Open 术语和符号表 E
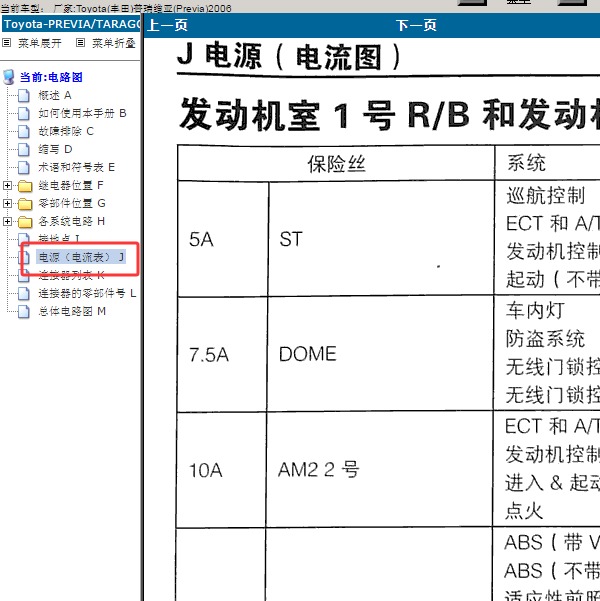 [x=76, y=167]
